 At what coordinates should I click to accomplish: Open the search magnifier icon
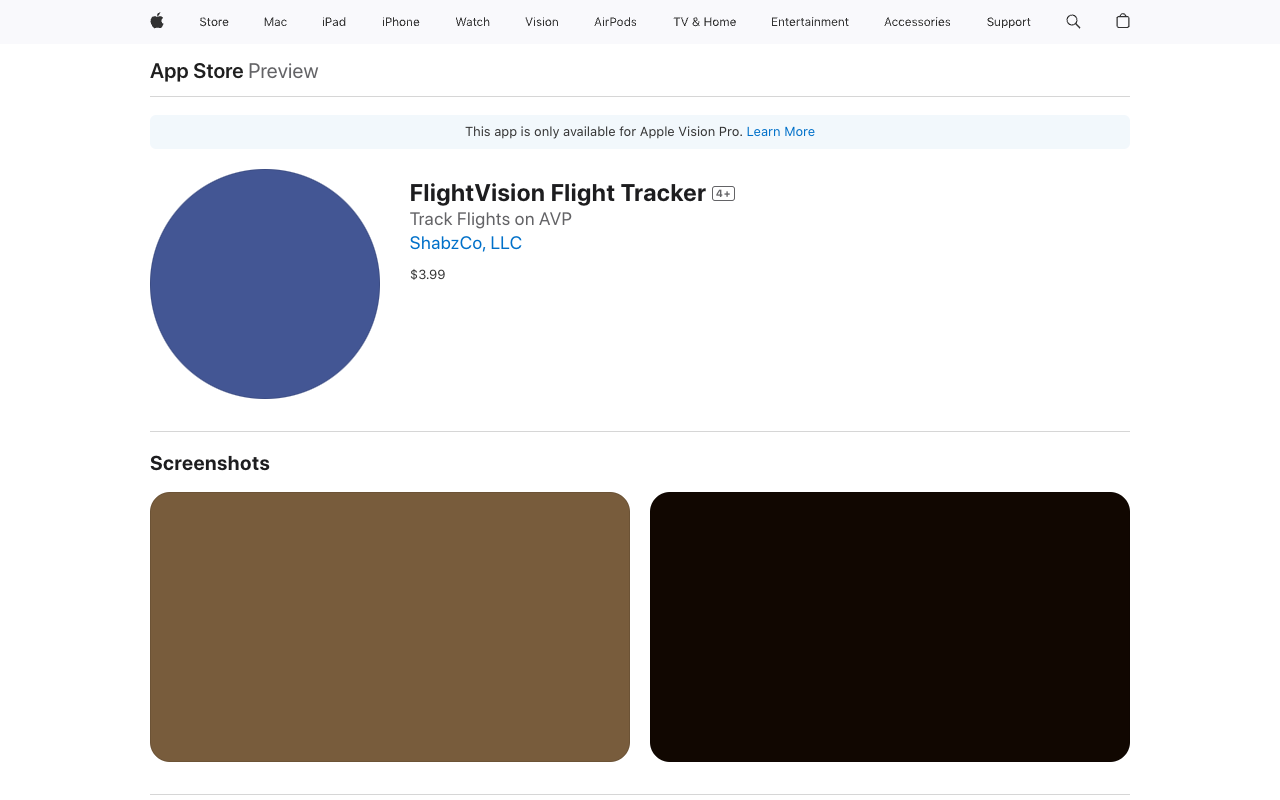[x=1073, y=21]
